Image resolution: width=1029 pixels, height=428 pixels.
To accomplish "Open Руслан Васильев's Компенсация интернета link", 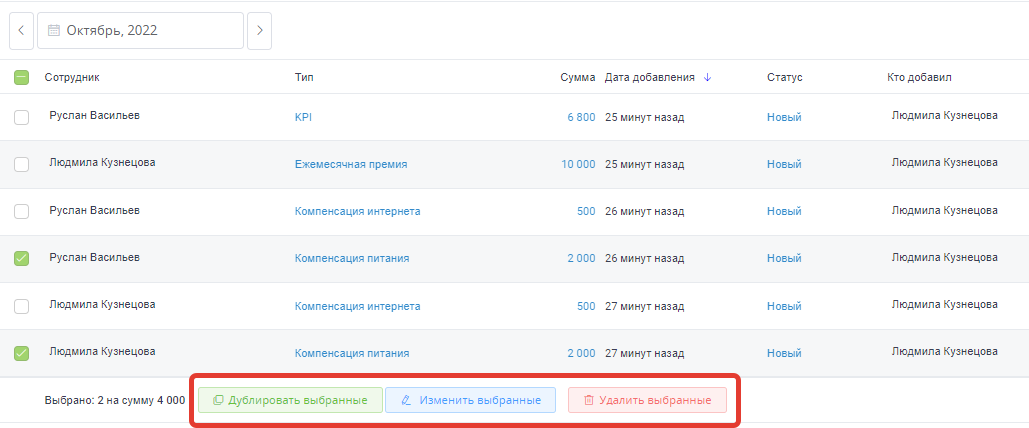I will [358, 211].
